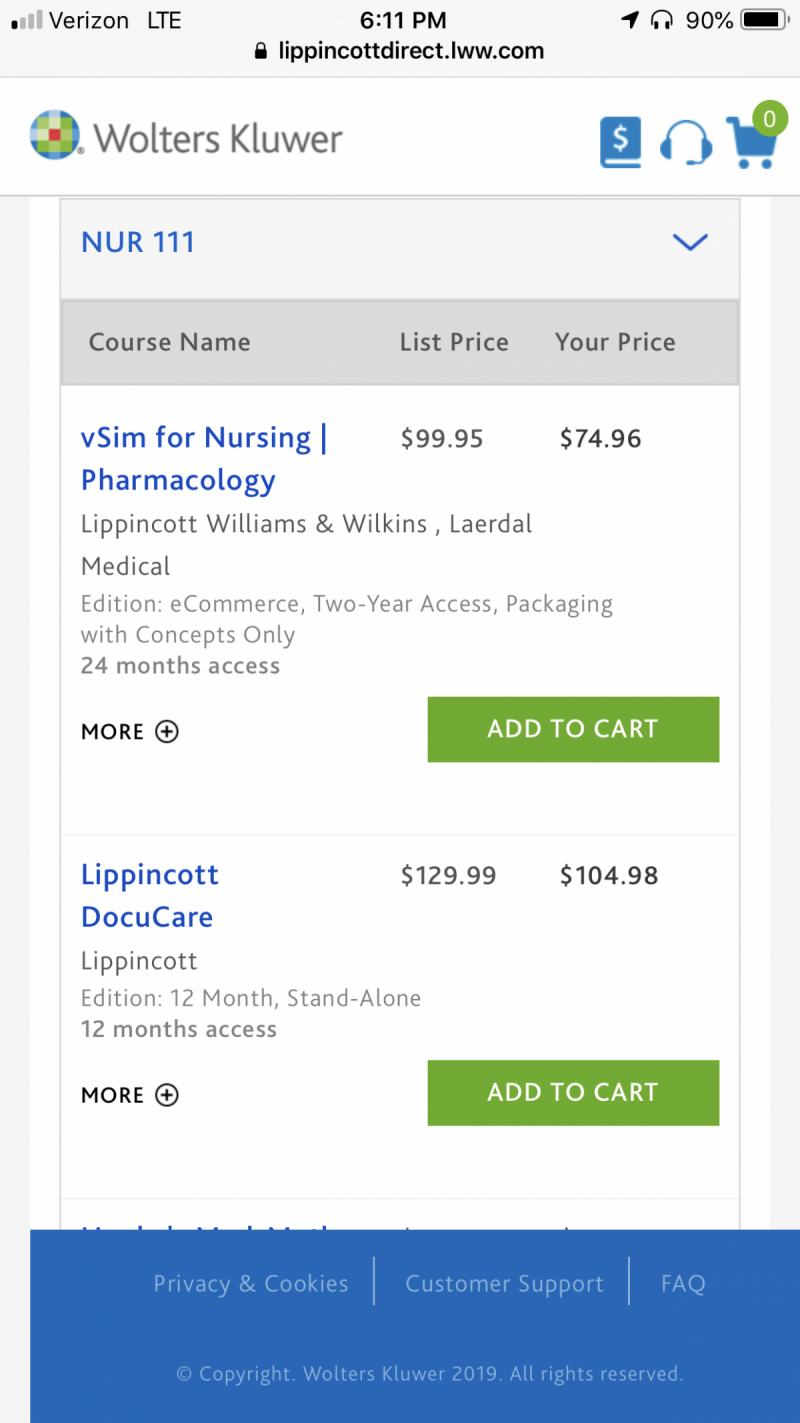
Task: Add vSim for Nursing Pharmacology to cart
Action: (573, 729)
